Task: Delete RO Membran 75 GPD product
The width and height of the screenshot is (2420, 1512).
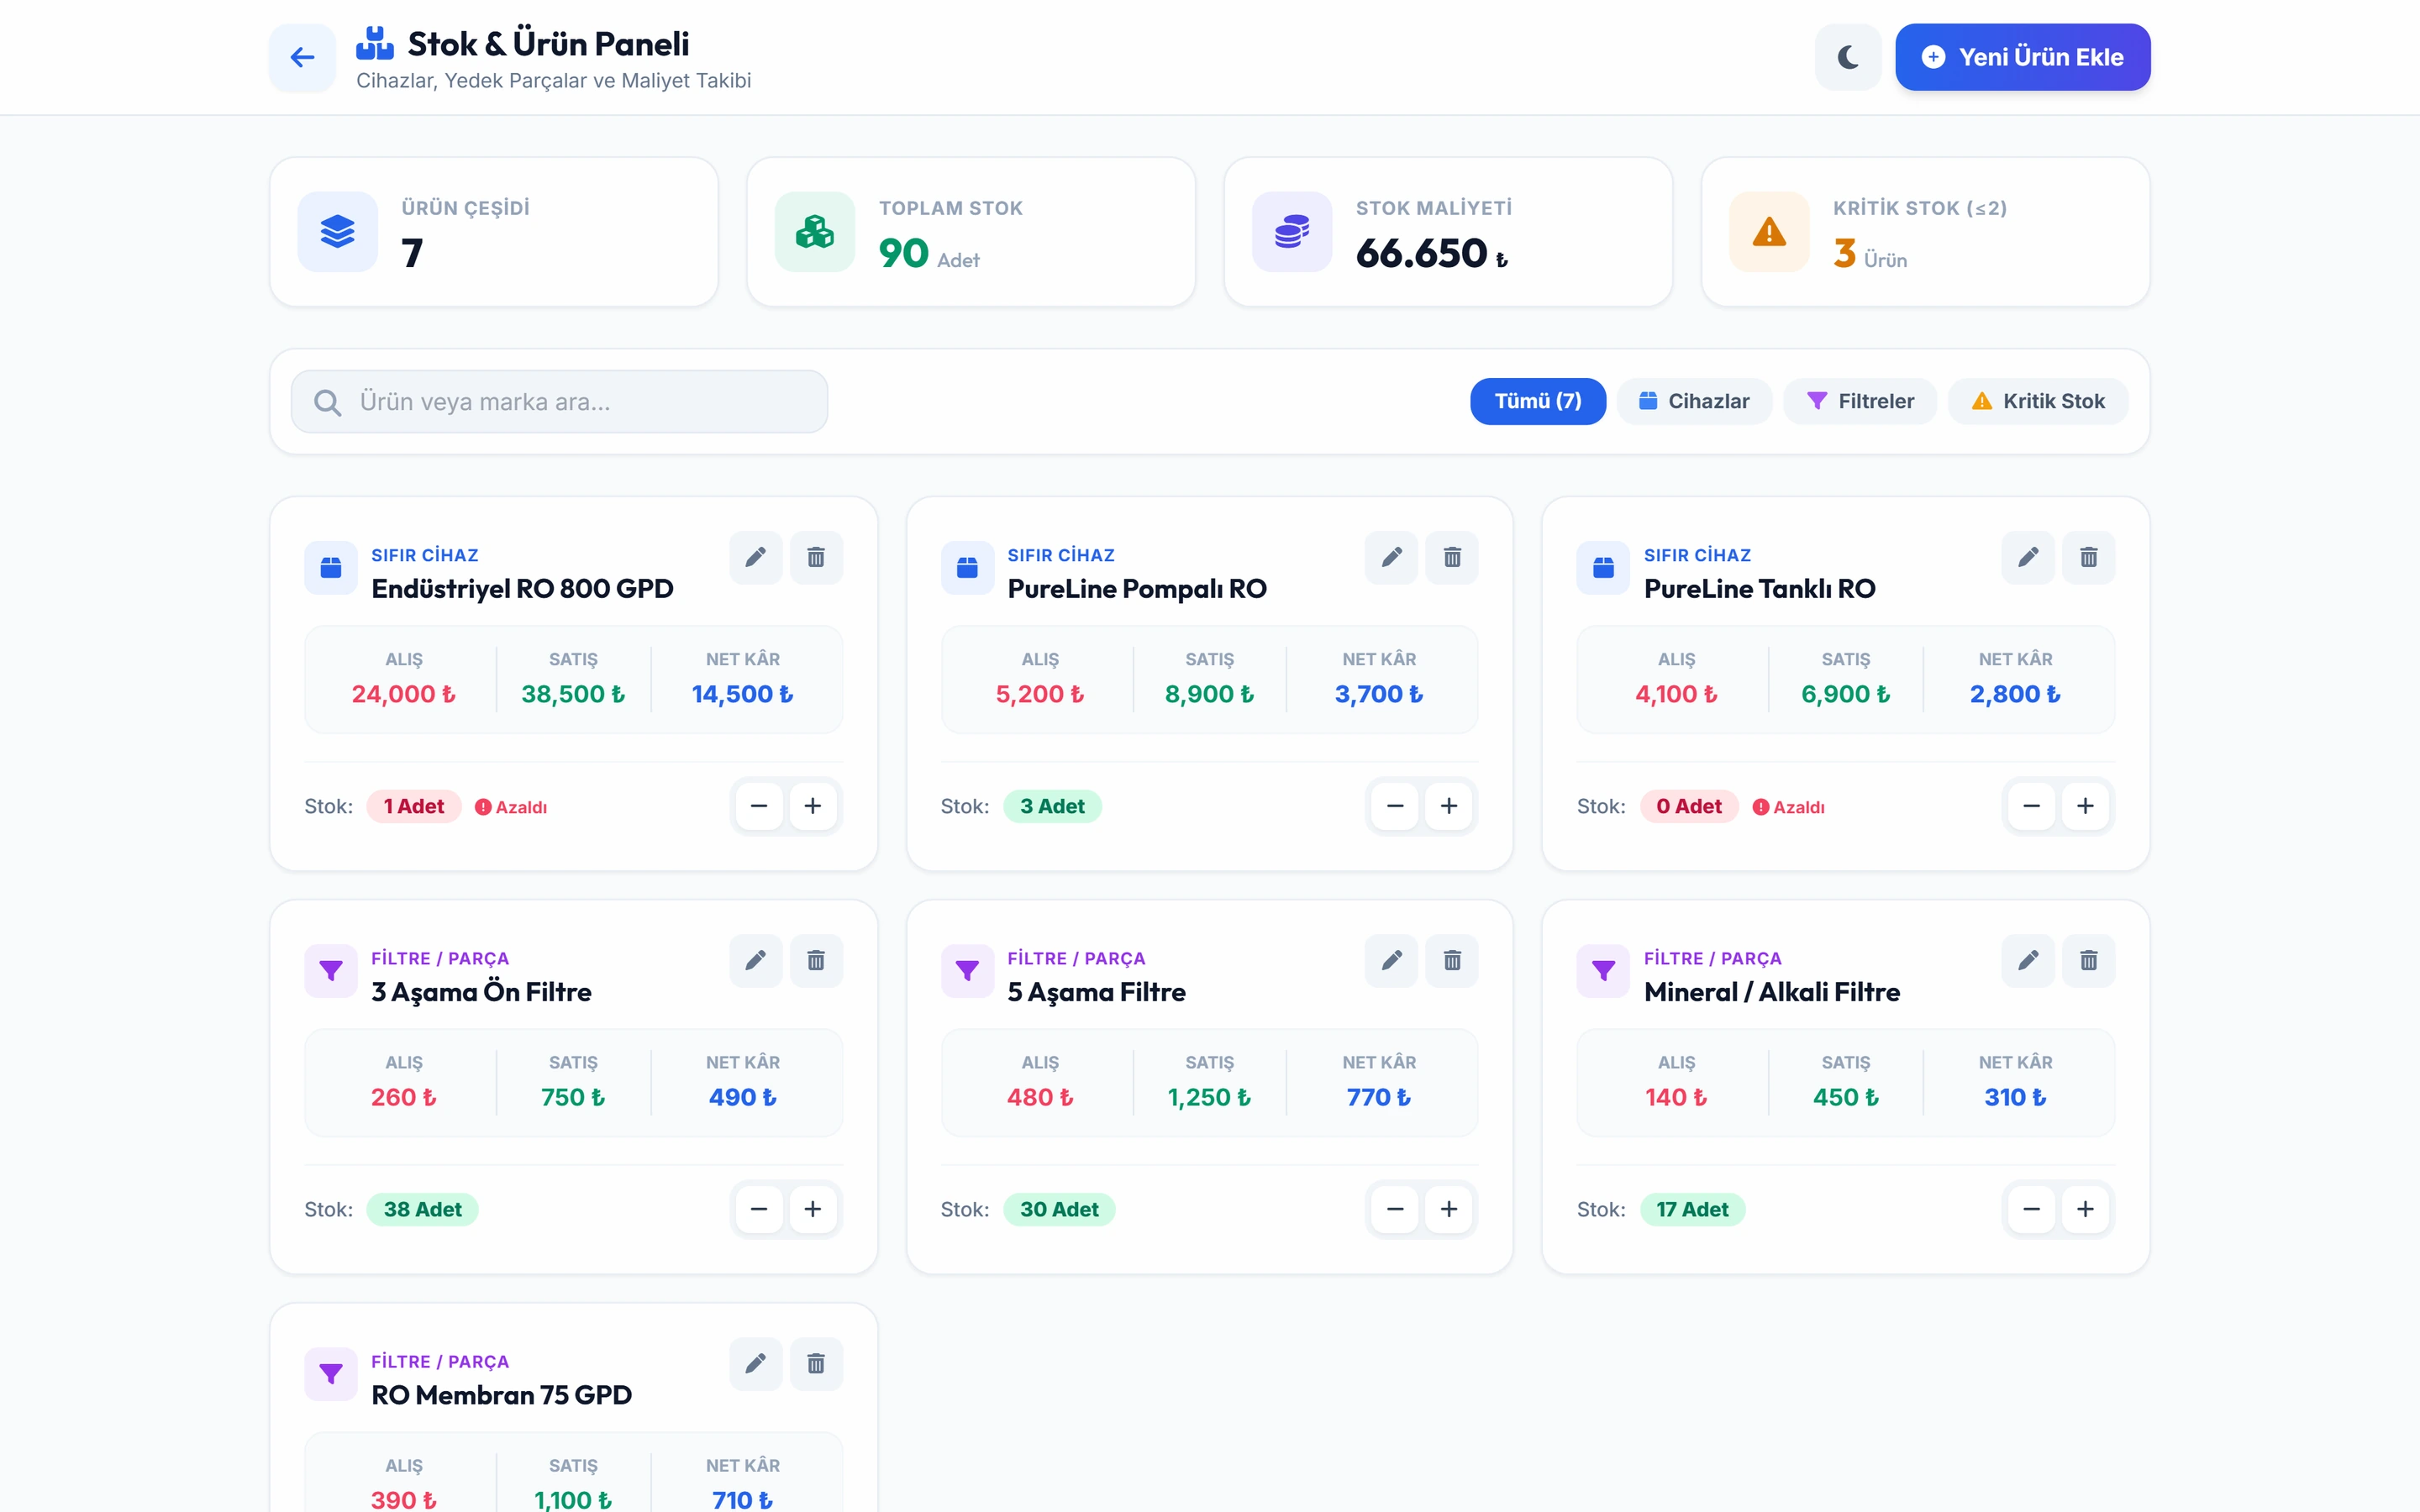Action: (816, 1363)
